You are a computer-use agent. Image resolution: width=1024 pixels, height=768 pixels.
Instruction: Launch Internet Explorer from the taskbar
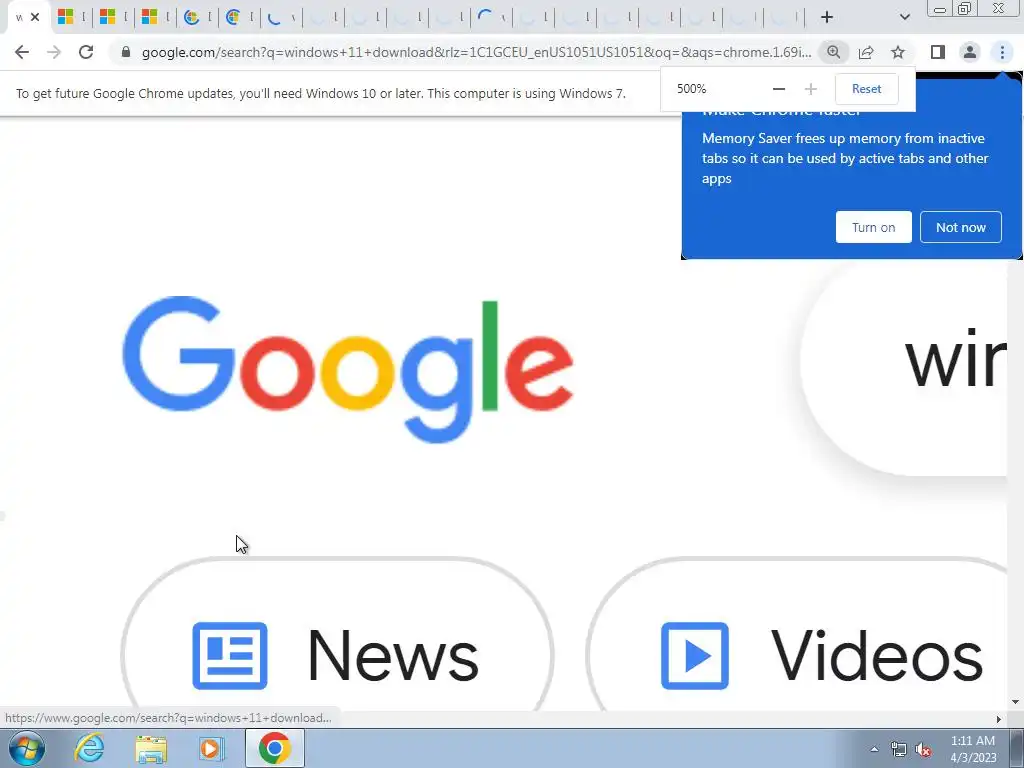89,748
